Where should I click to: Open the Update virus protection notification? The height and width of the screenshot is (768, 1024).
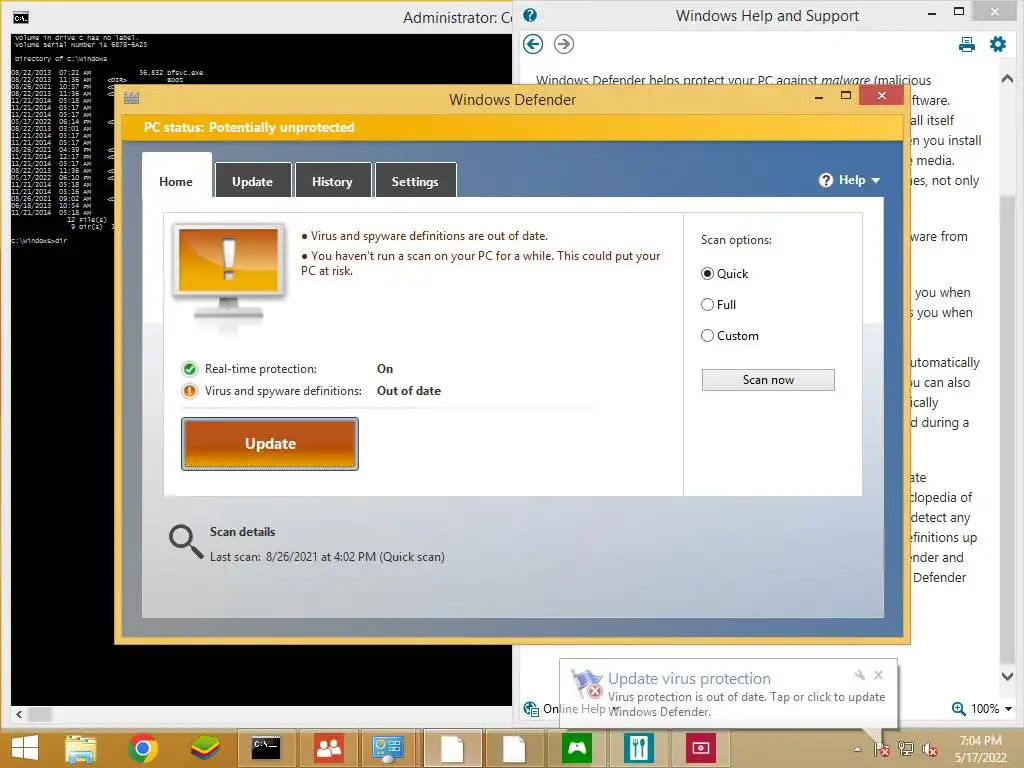pos(728,695)
